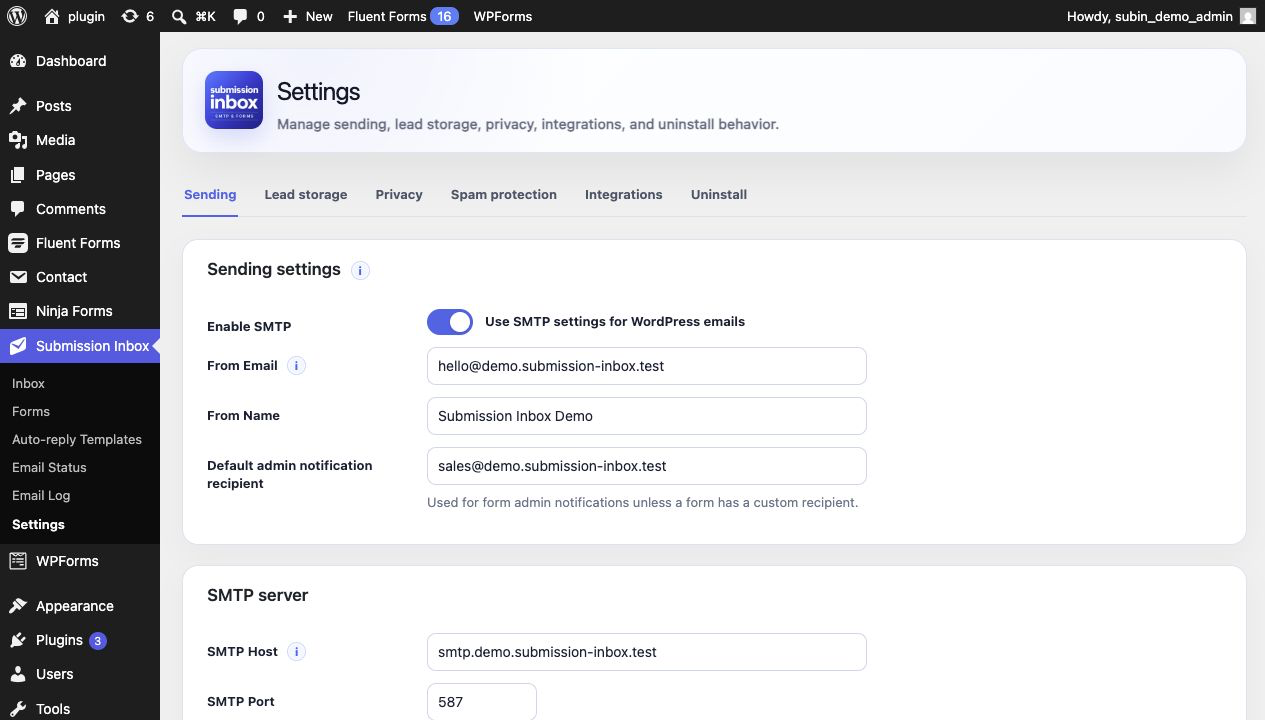Click info icon beside Sending settings
This screenshot has height=720, width=1265.
tap(361, 270)
